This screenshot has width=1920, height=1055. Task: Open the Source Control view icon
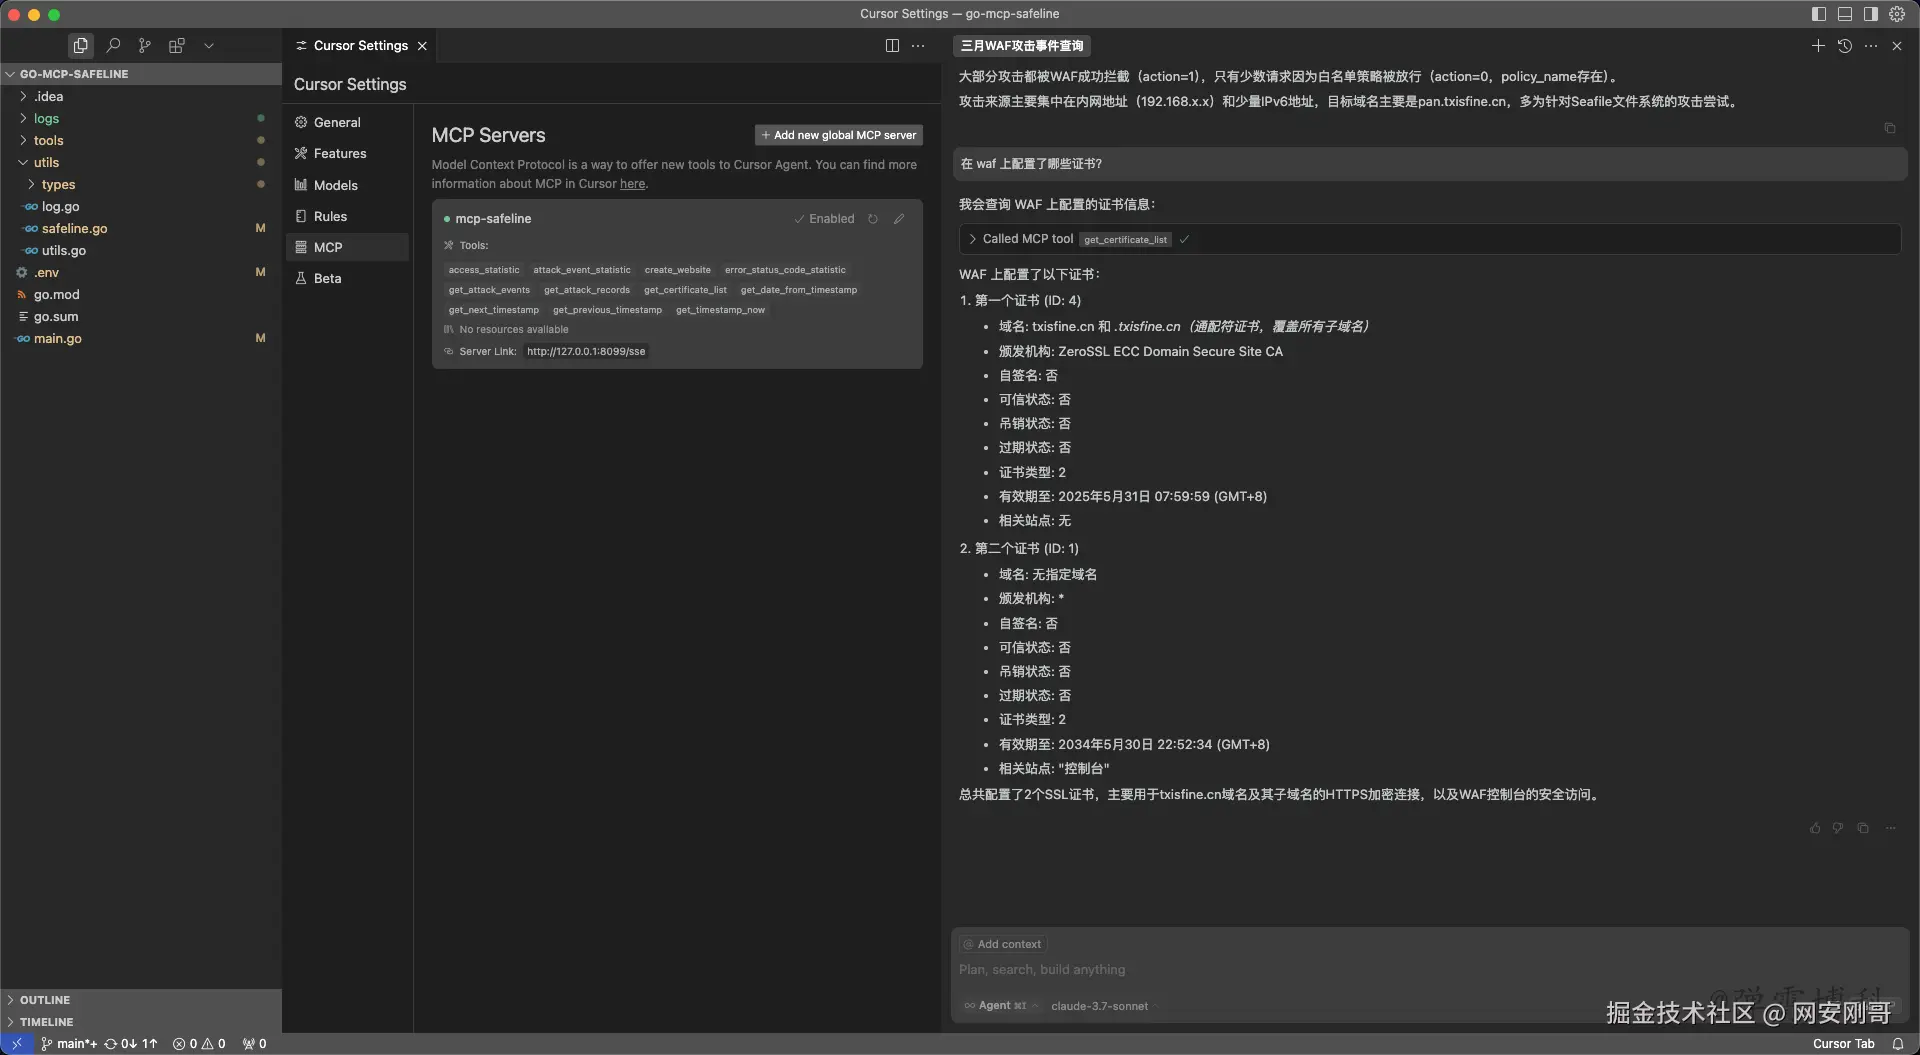[145, 45]
